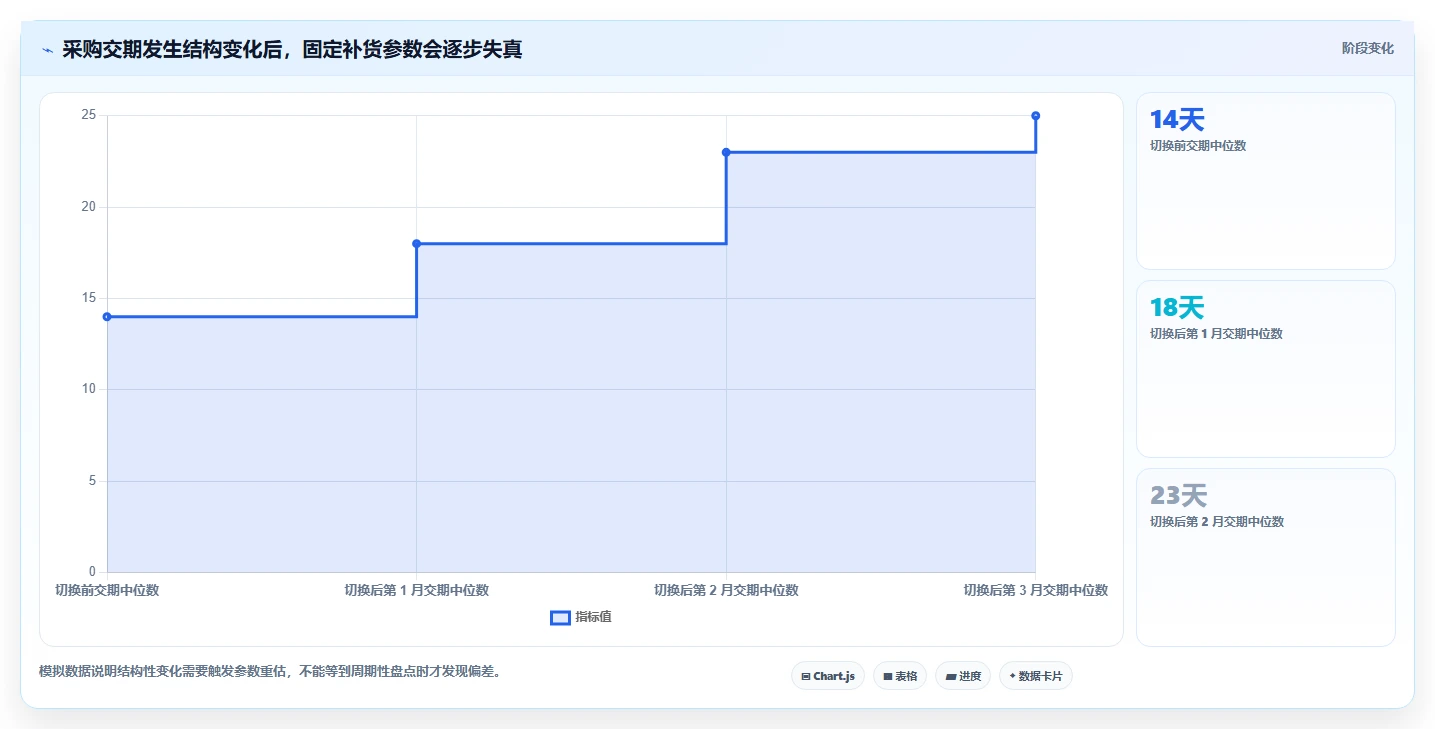Viewport: 1435px width, 729px height.
Task: Click y-axis value 0
Action: 93,572
